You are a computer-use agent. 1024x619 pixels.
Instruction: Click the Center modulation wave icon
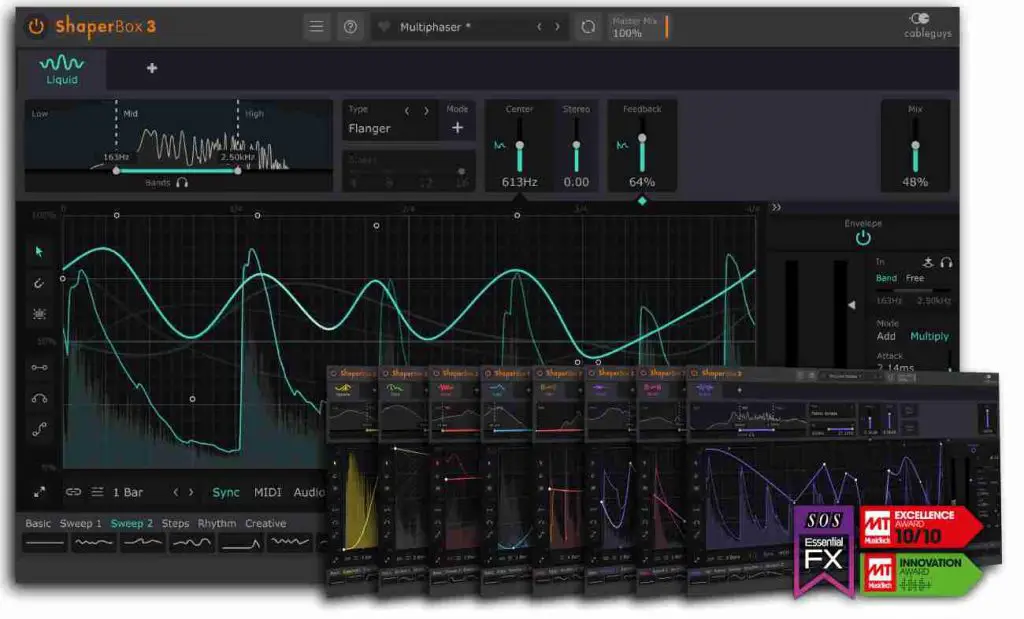(500, 146)
